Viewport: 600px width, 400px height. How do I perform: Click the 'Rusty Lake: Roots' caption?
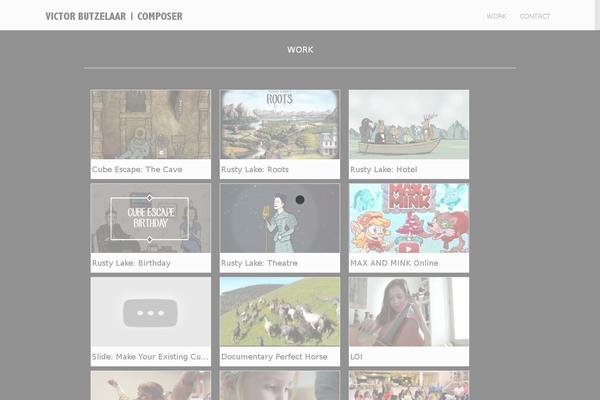pyautogui.click(x=254, y=169)
